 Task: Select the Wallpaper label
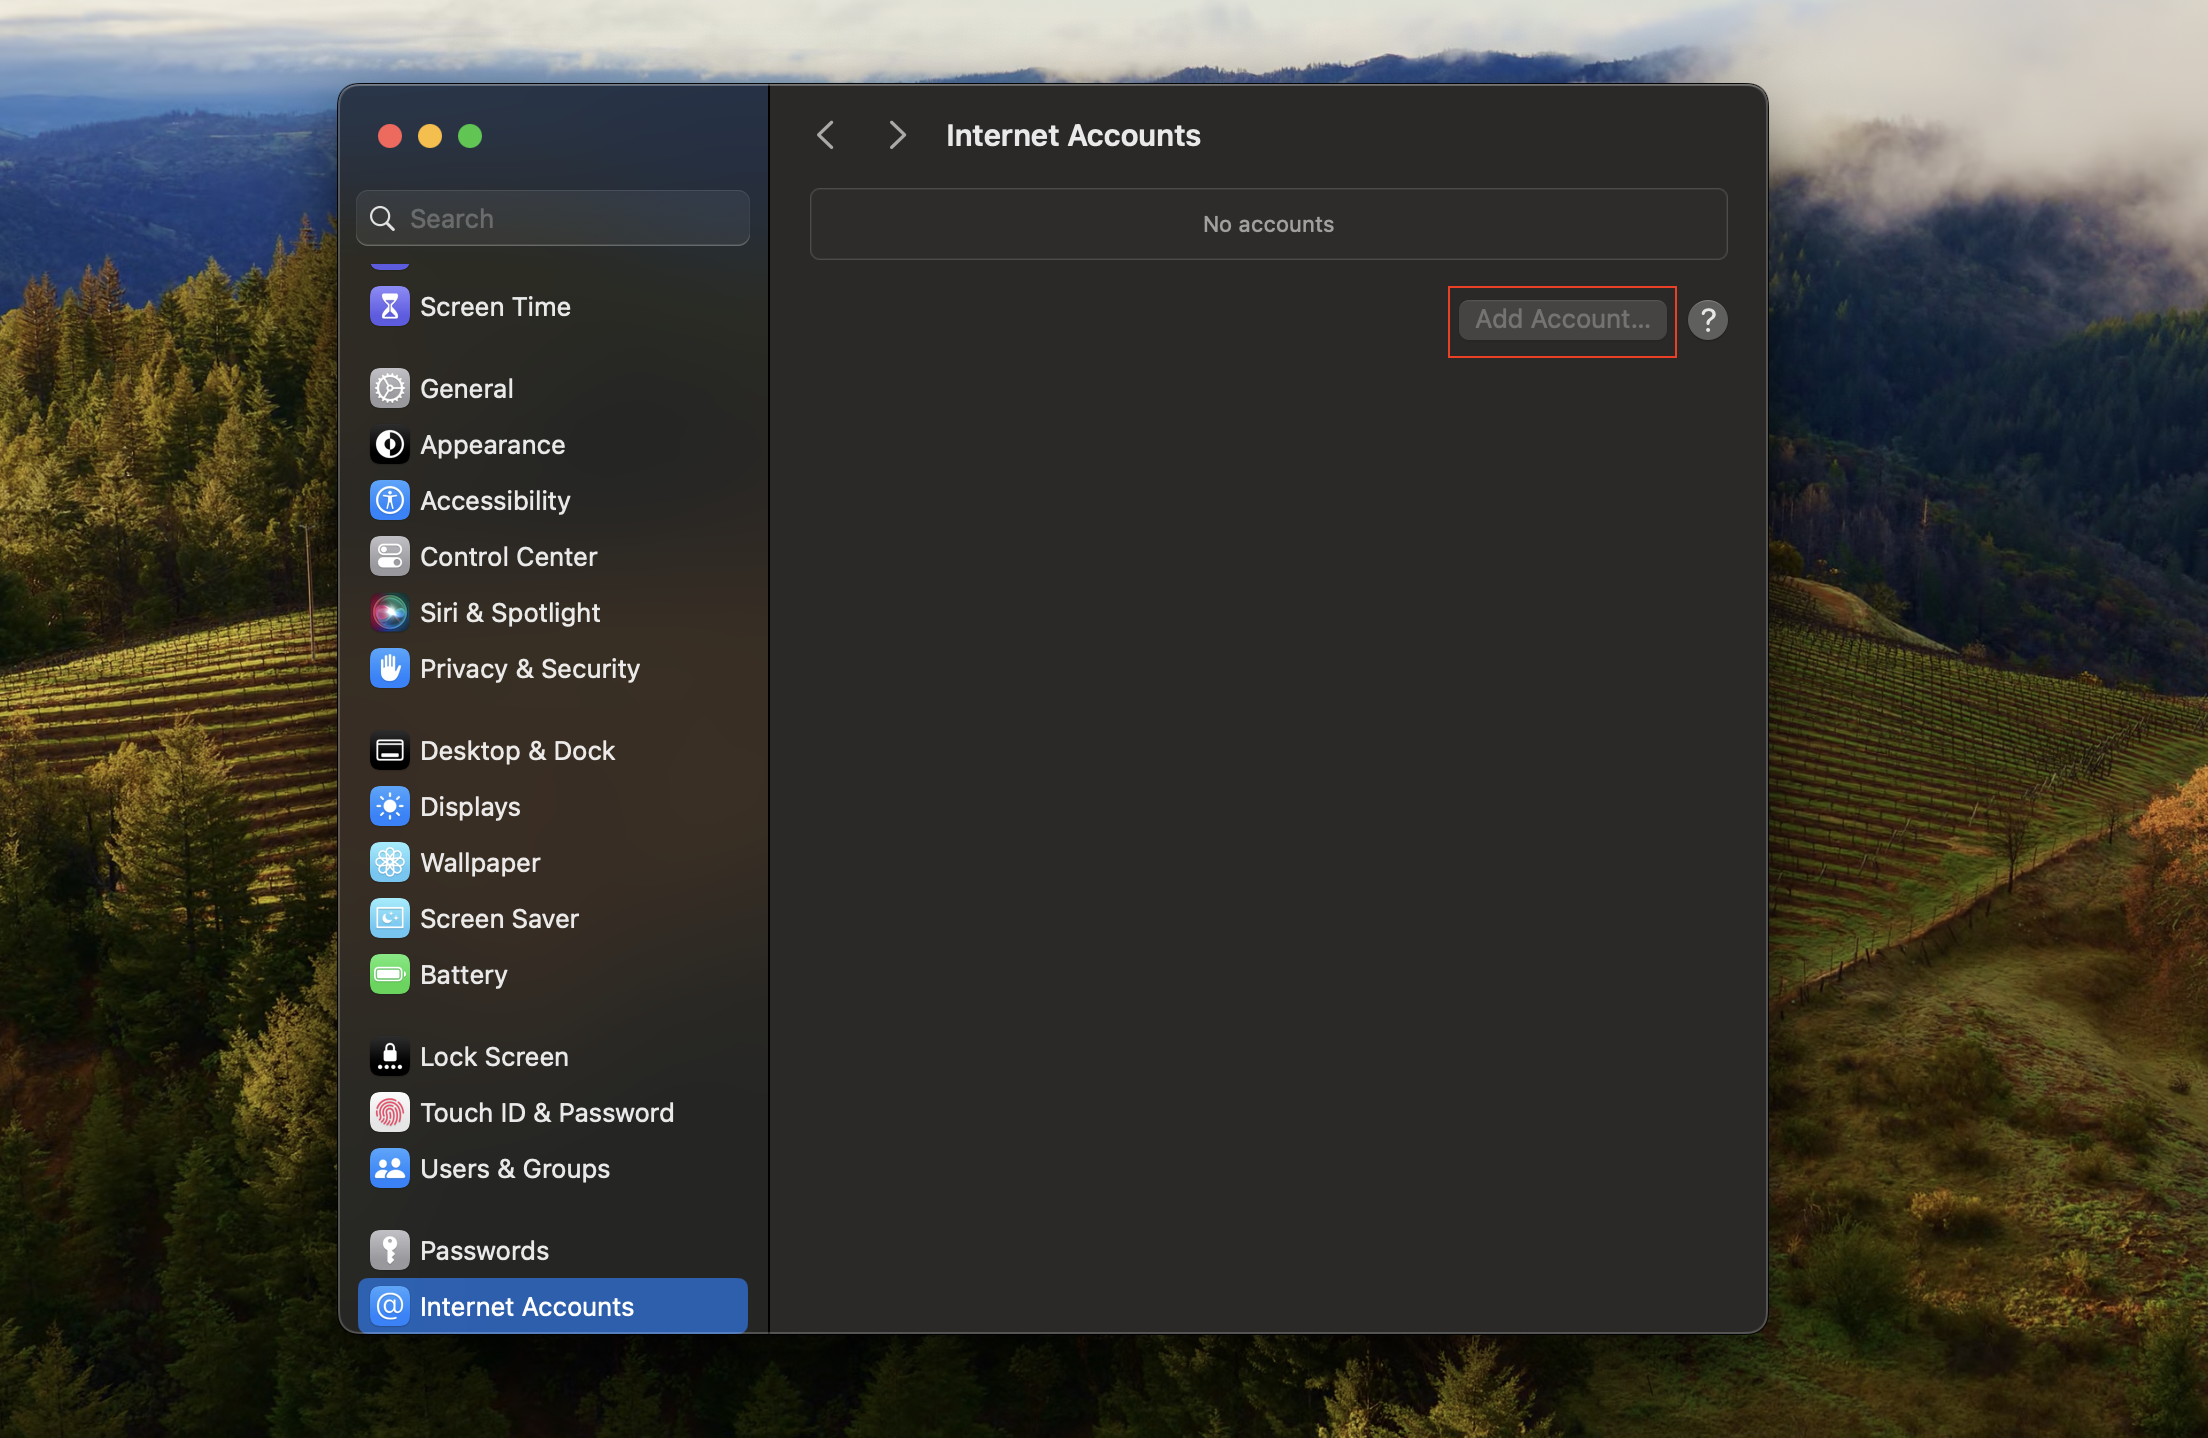480,863
